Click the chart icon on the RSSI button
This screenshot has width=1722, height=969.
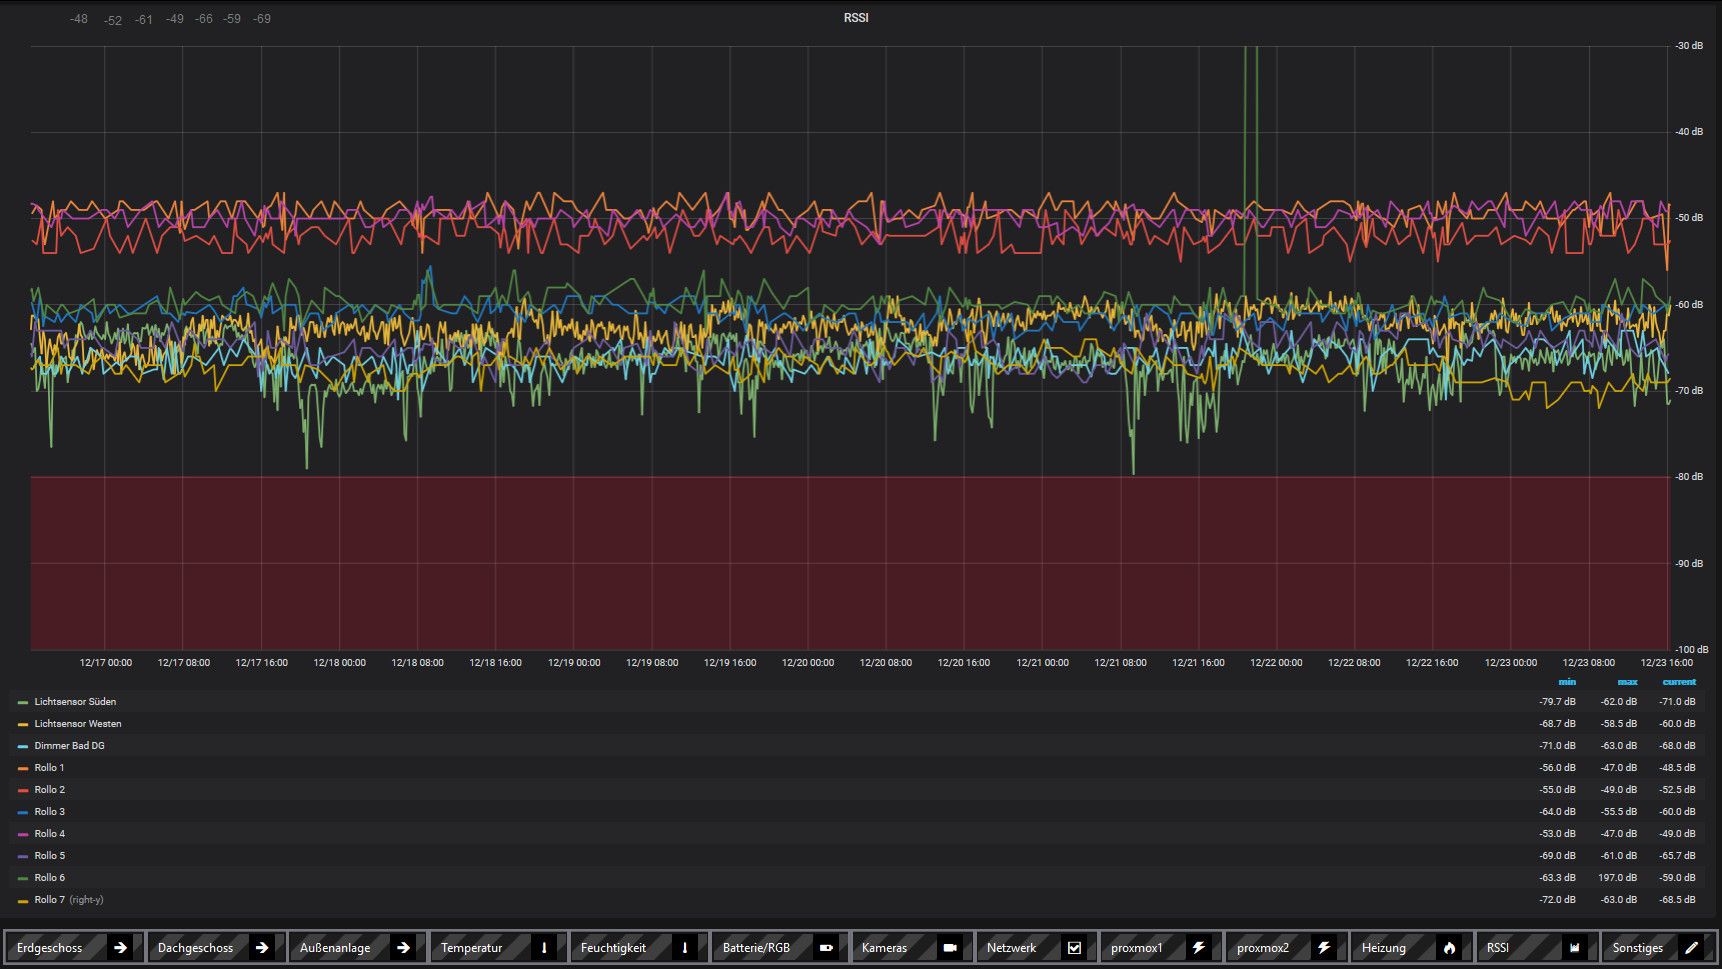(x=1574, y=948)
